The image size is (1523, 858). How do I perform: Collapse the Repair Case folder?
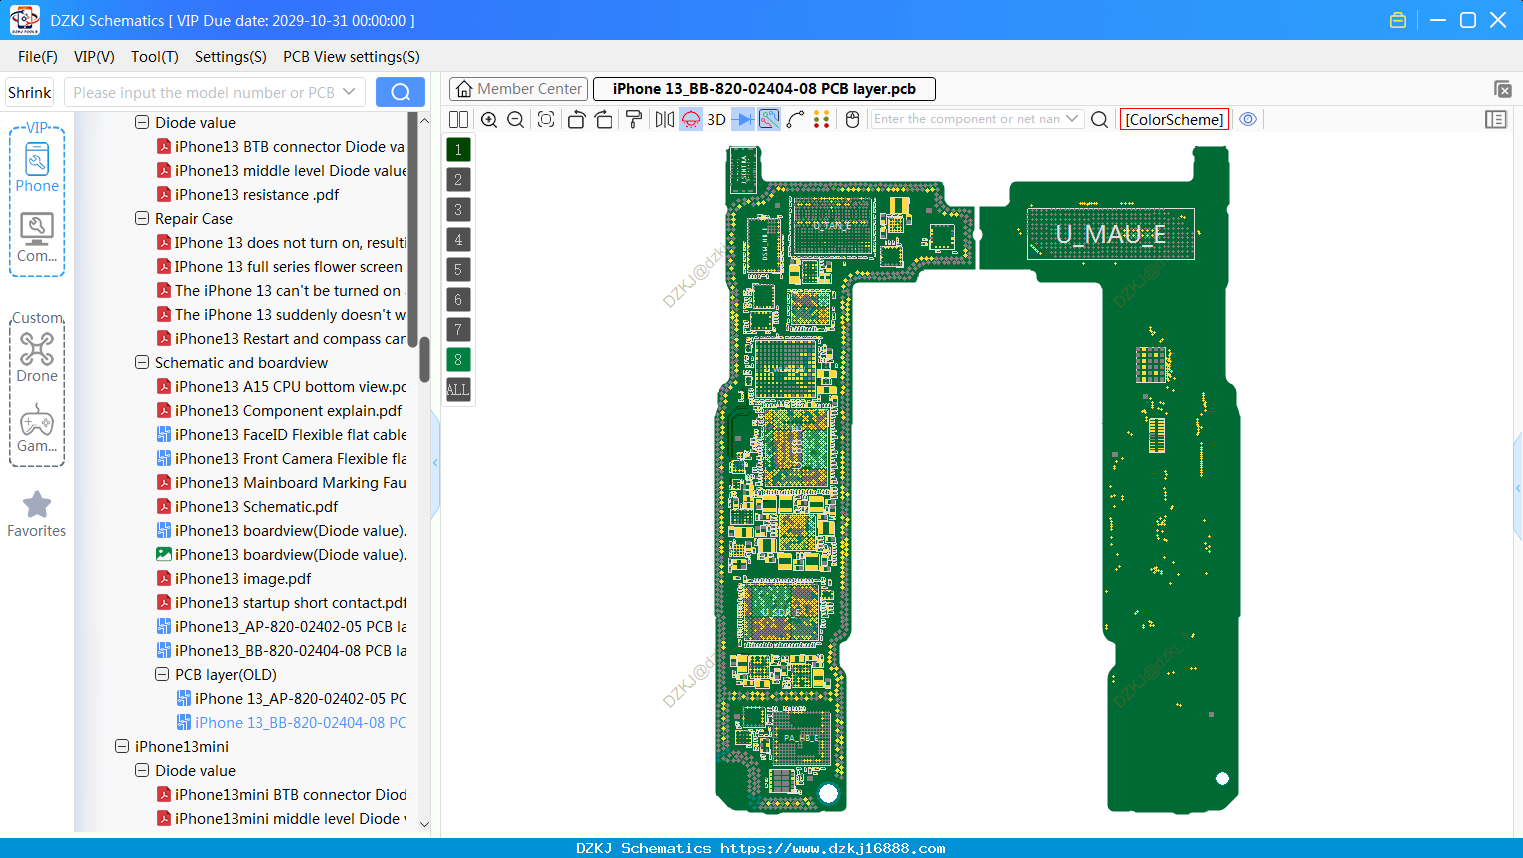tap(142, 218)
